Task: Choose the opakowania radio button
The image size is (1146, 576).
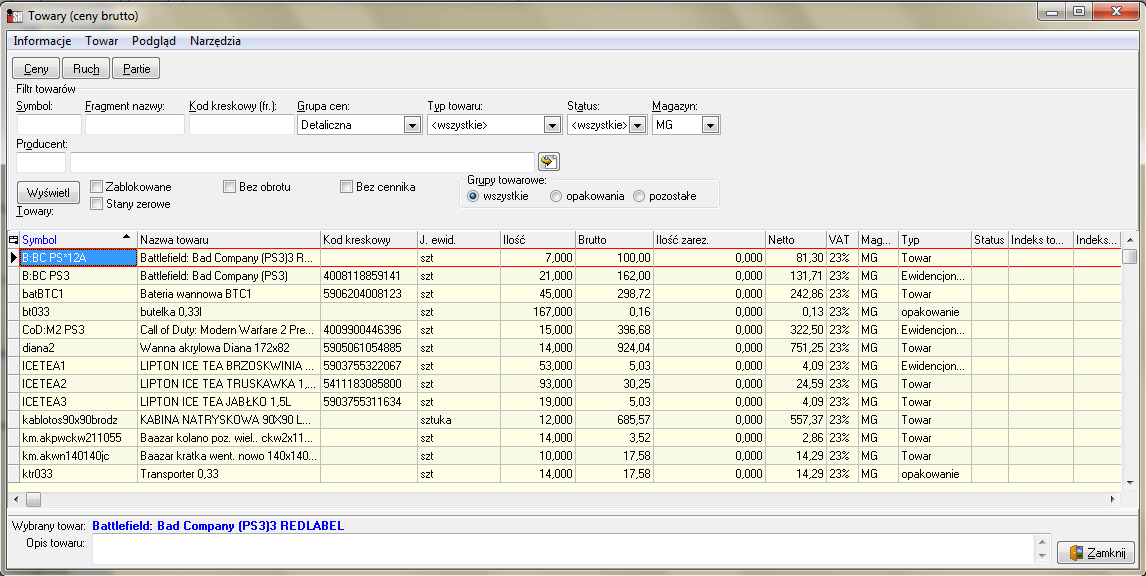Action: pyautogui.click(x=556, y=196)
